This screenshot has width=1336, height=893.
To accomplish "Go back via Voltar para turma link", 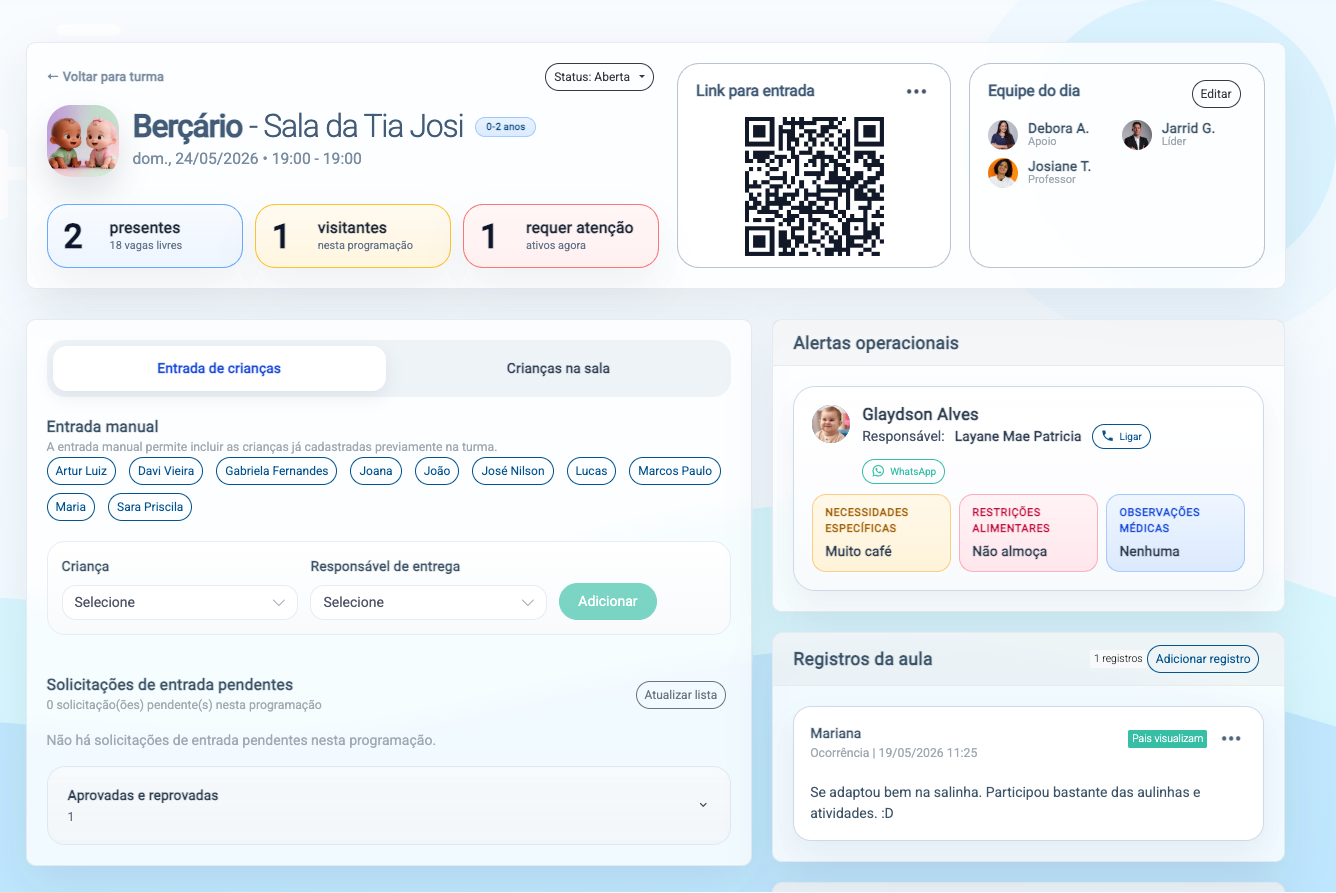I will tap(105, 77).
